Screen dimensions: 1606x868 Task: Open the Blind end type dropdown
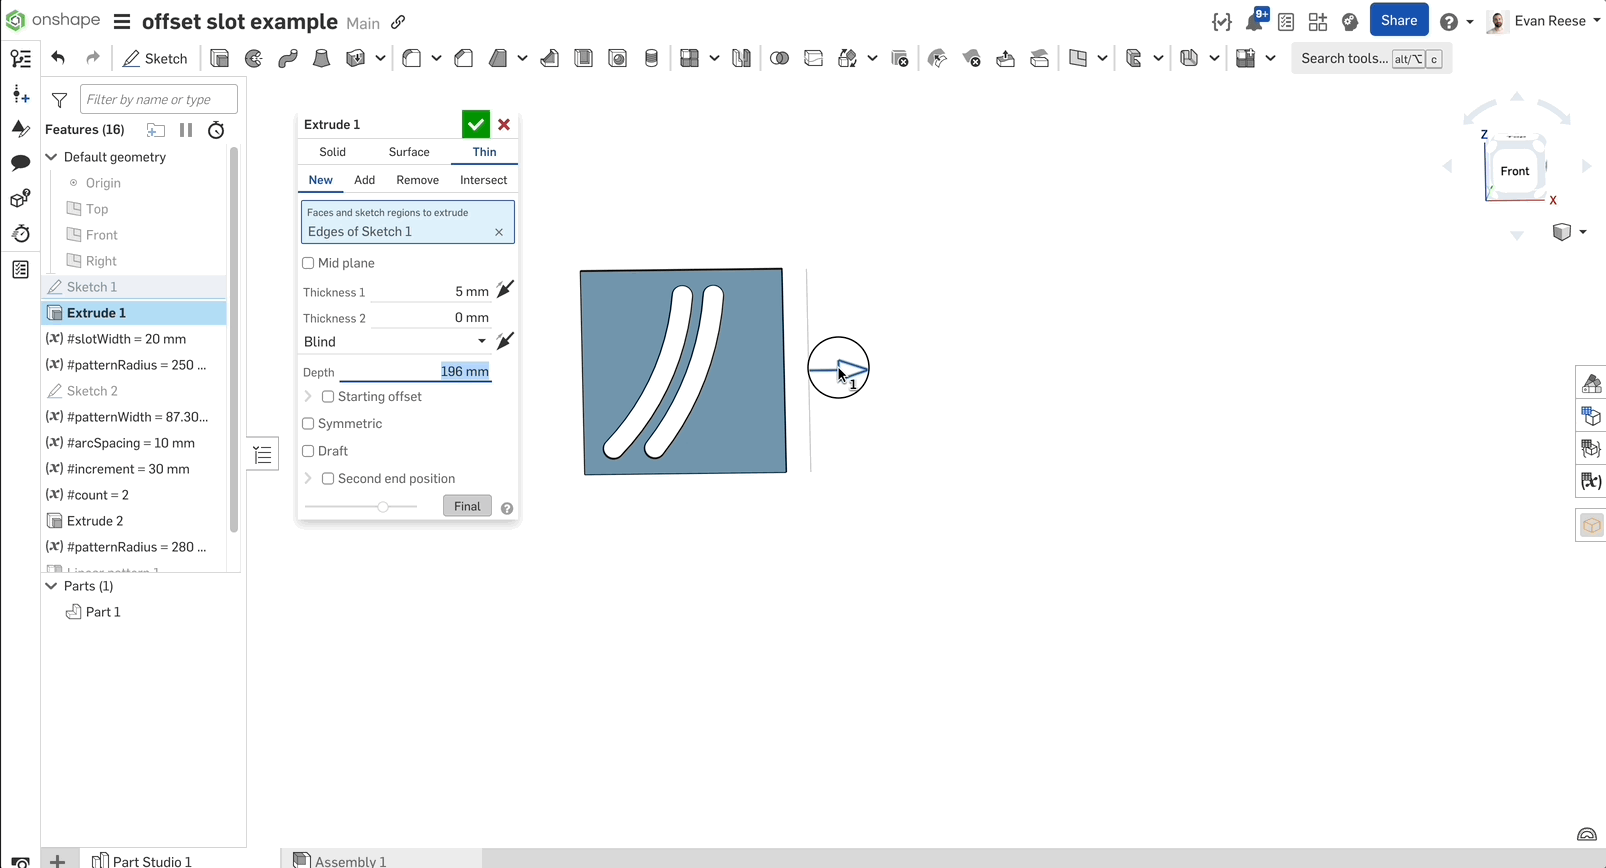396,342
